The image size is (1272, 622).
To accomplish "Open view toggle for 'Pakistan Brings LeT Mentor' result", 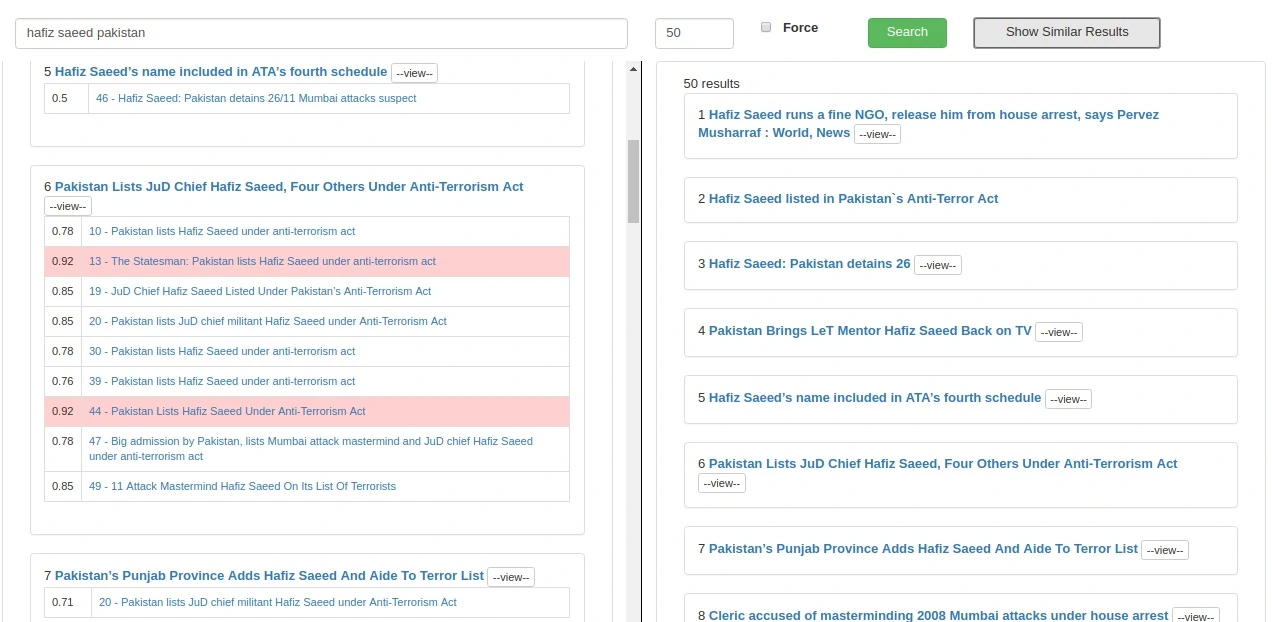I will coord(1058,332).
